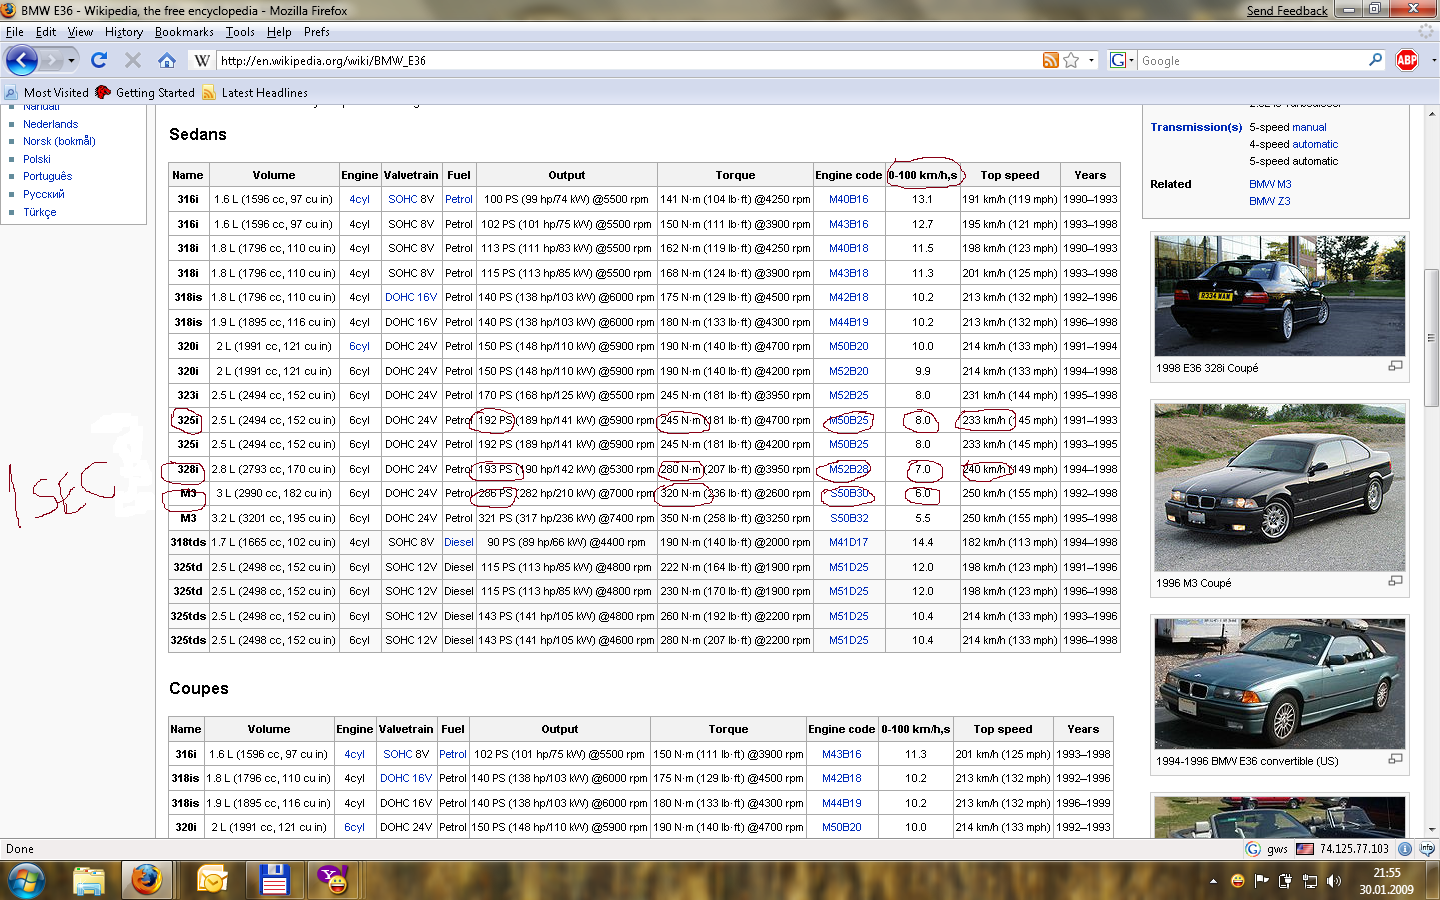Focus the Google search input field

1252,61
